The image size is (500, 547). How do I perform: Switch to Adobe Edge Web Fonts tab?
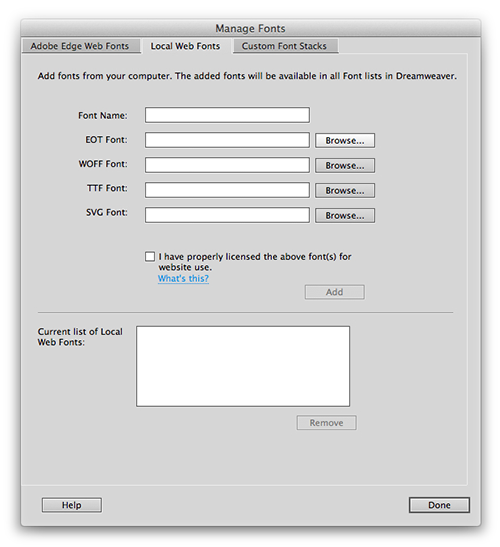pos(81,46)
